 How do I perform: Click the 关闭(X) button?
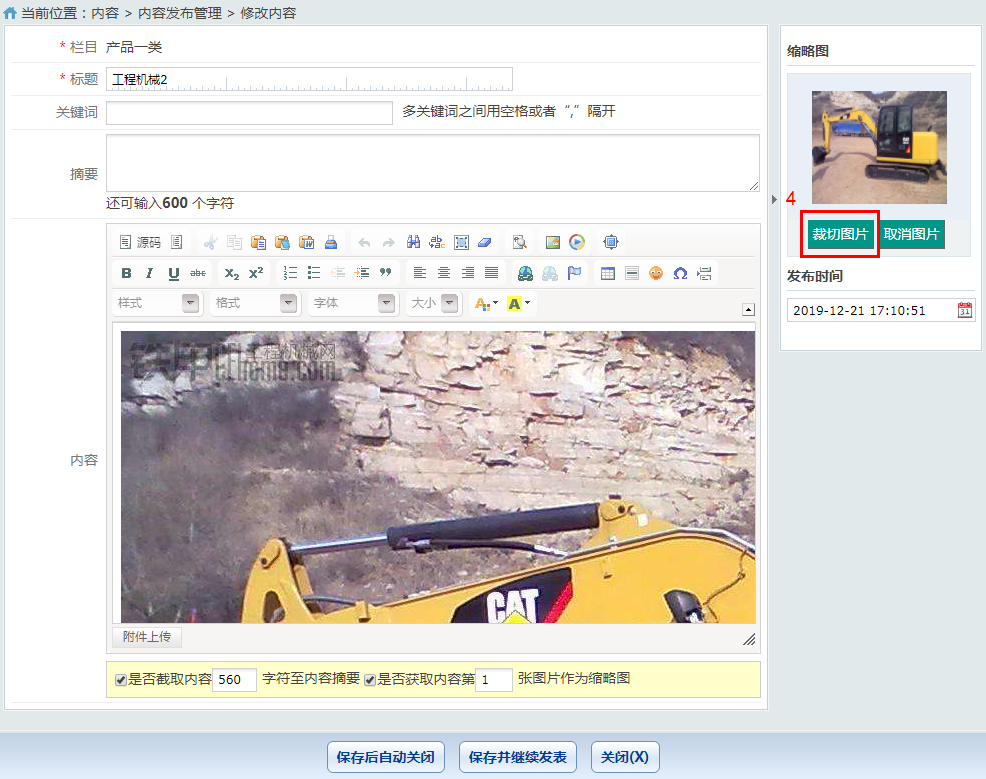[625, 757]
